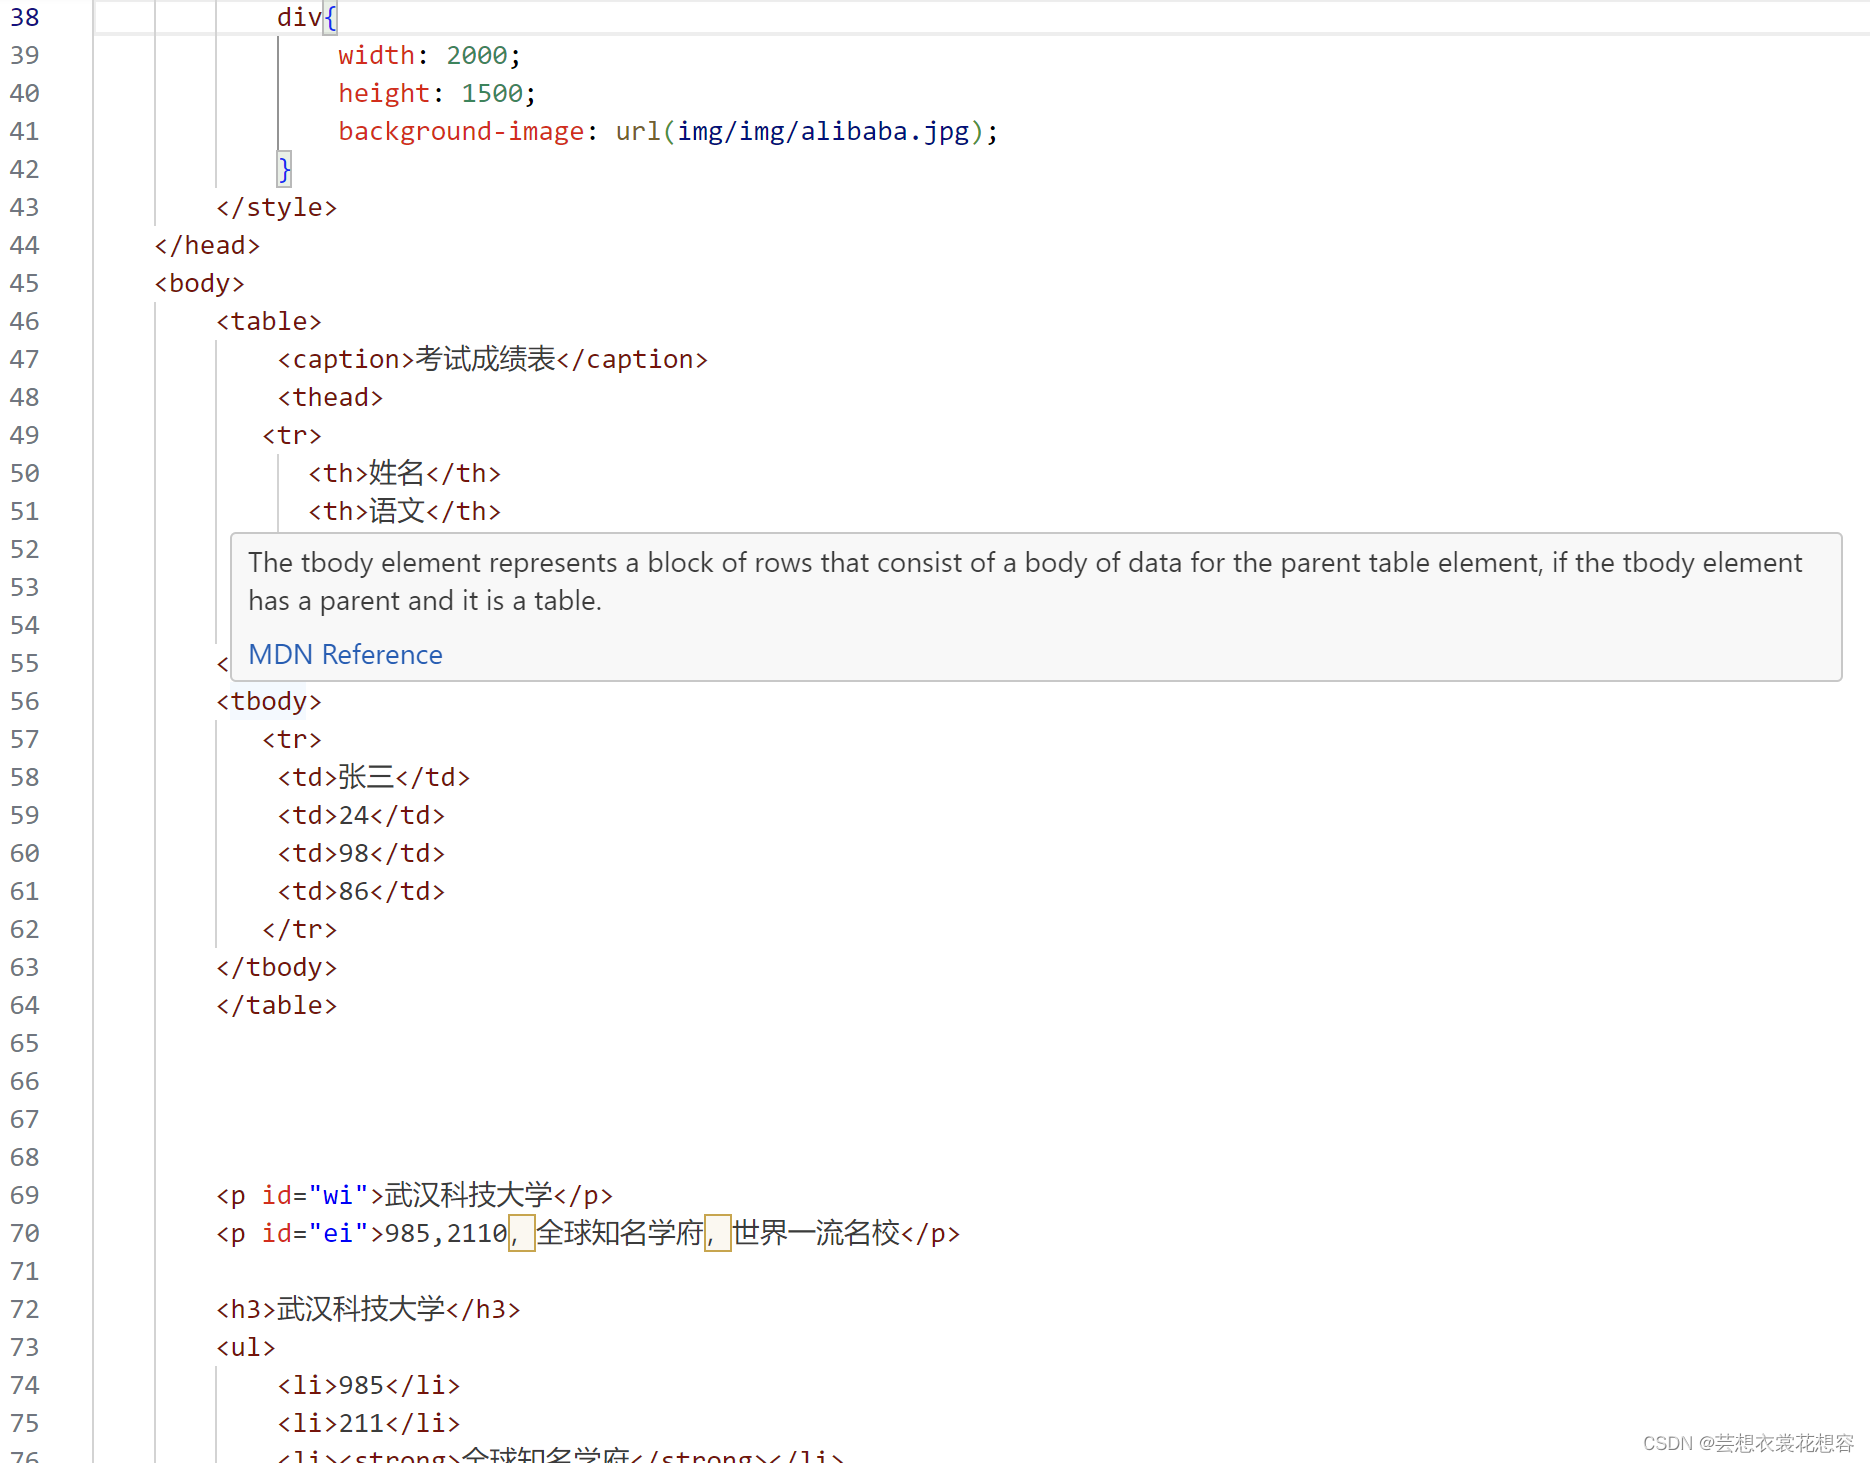Click the <caption>考试成绩表 line
This screenshot has height=1463, width=1870.
click(493, 359)
